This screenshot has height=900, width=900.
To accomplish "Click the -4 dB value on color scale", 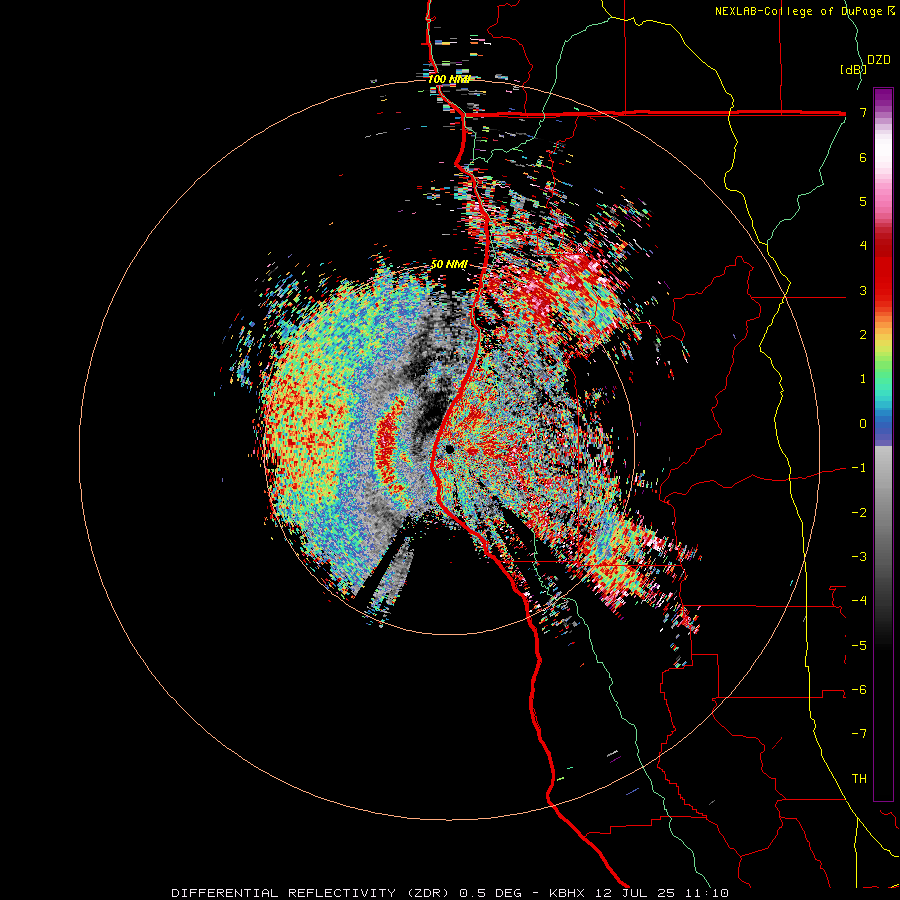I will (x=859, y=601).
